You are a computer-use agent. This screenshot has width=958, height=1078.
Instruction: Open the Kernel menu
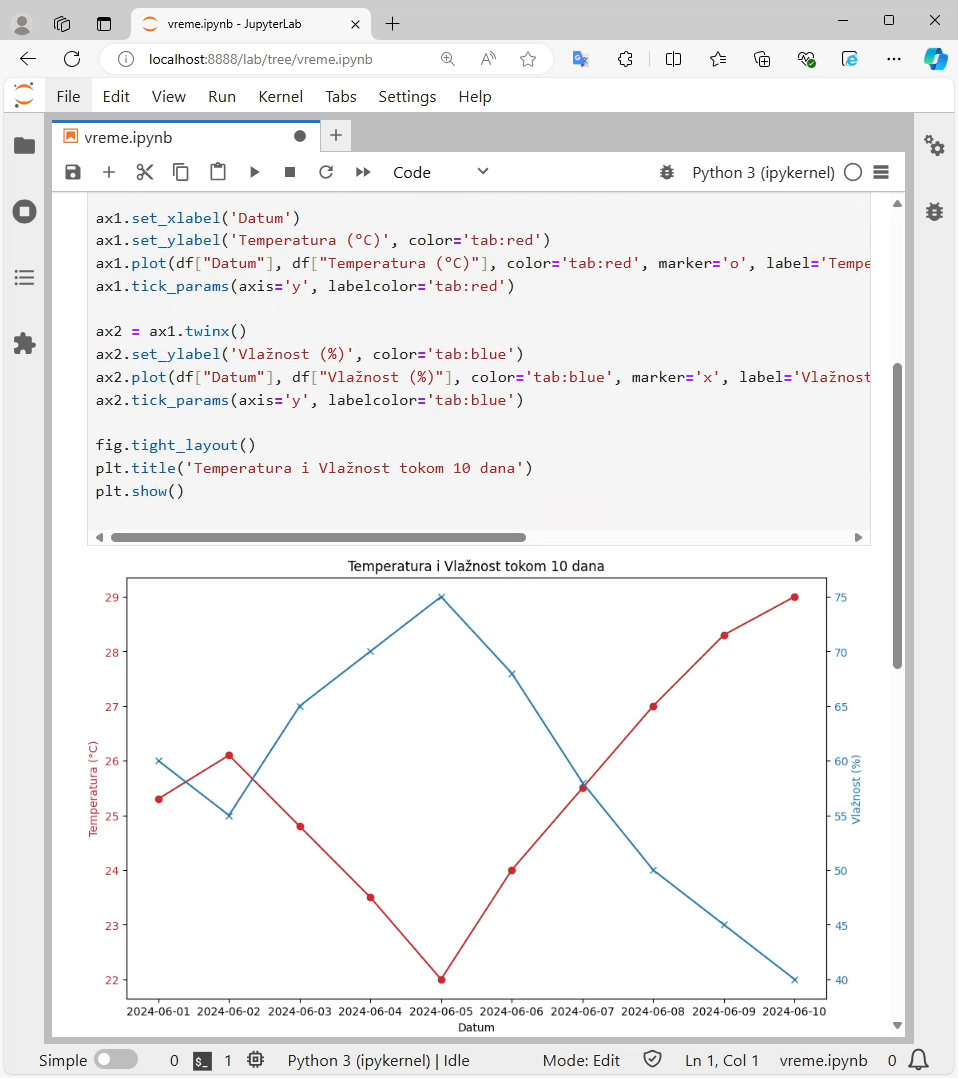281,97
